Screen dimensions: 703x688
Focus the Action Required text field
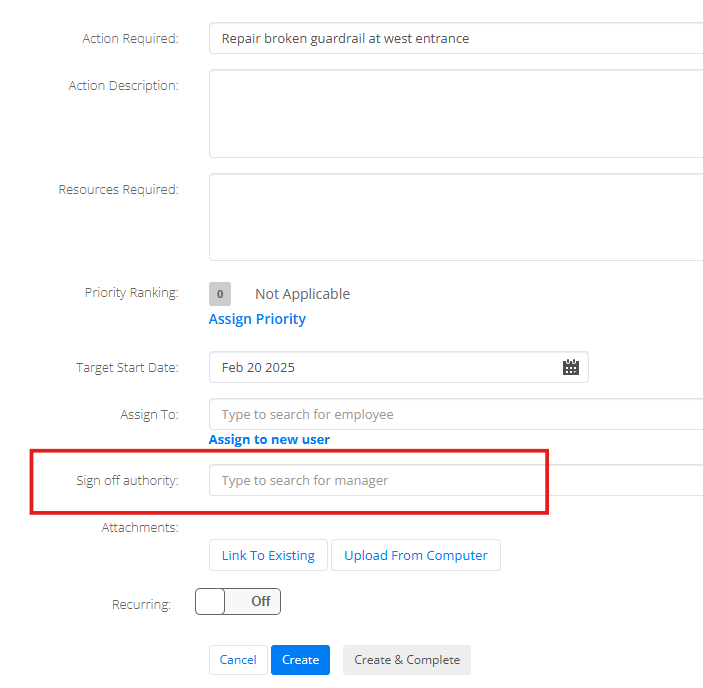[456, 39]
